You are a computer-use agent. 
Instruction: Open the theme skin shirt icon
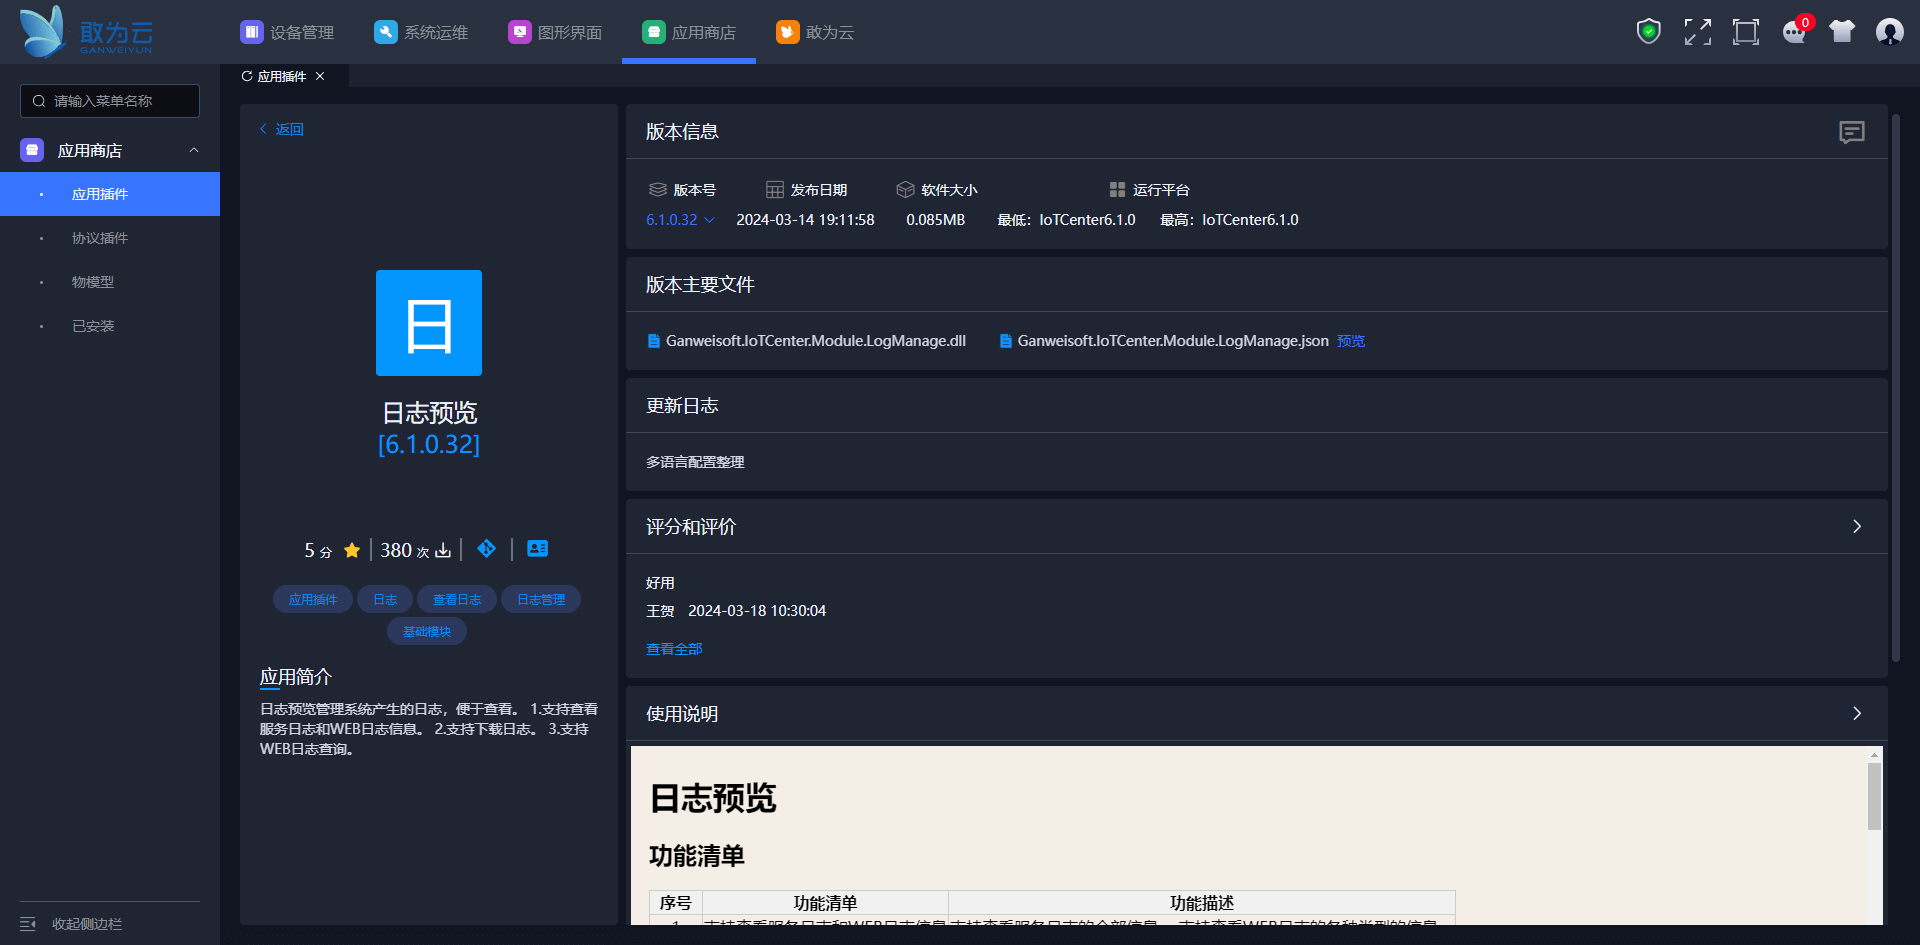pos(1841,32)
